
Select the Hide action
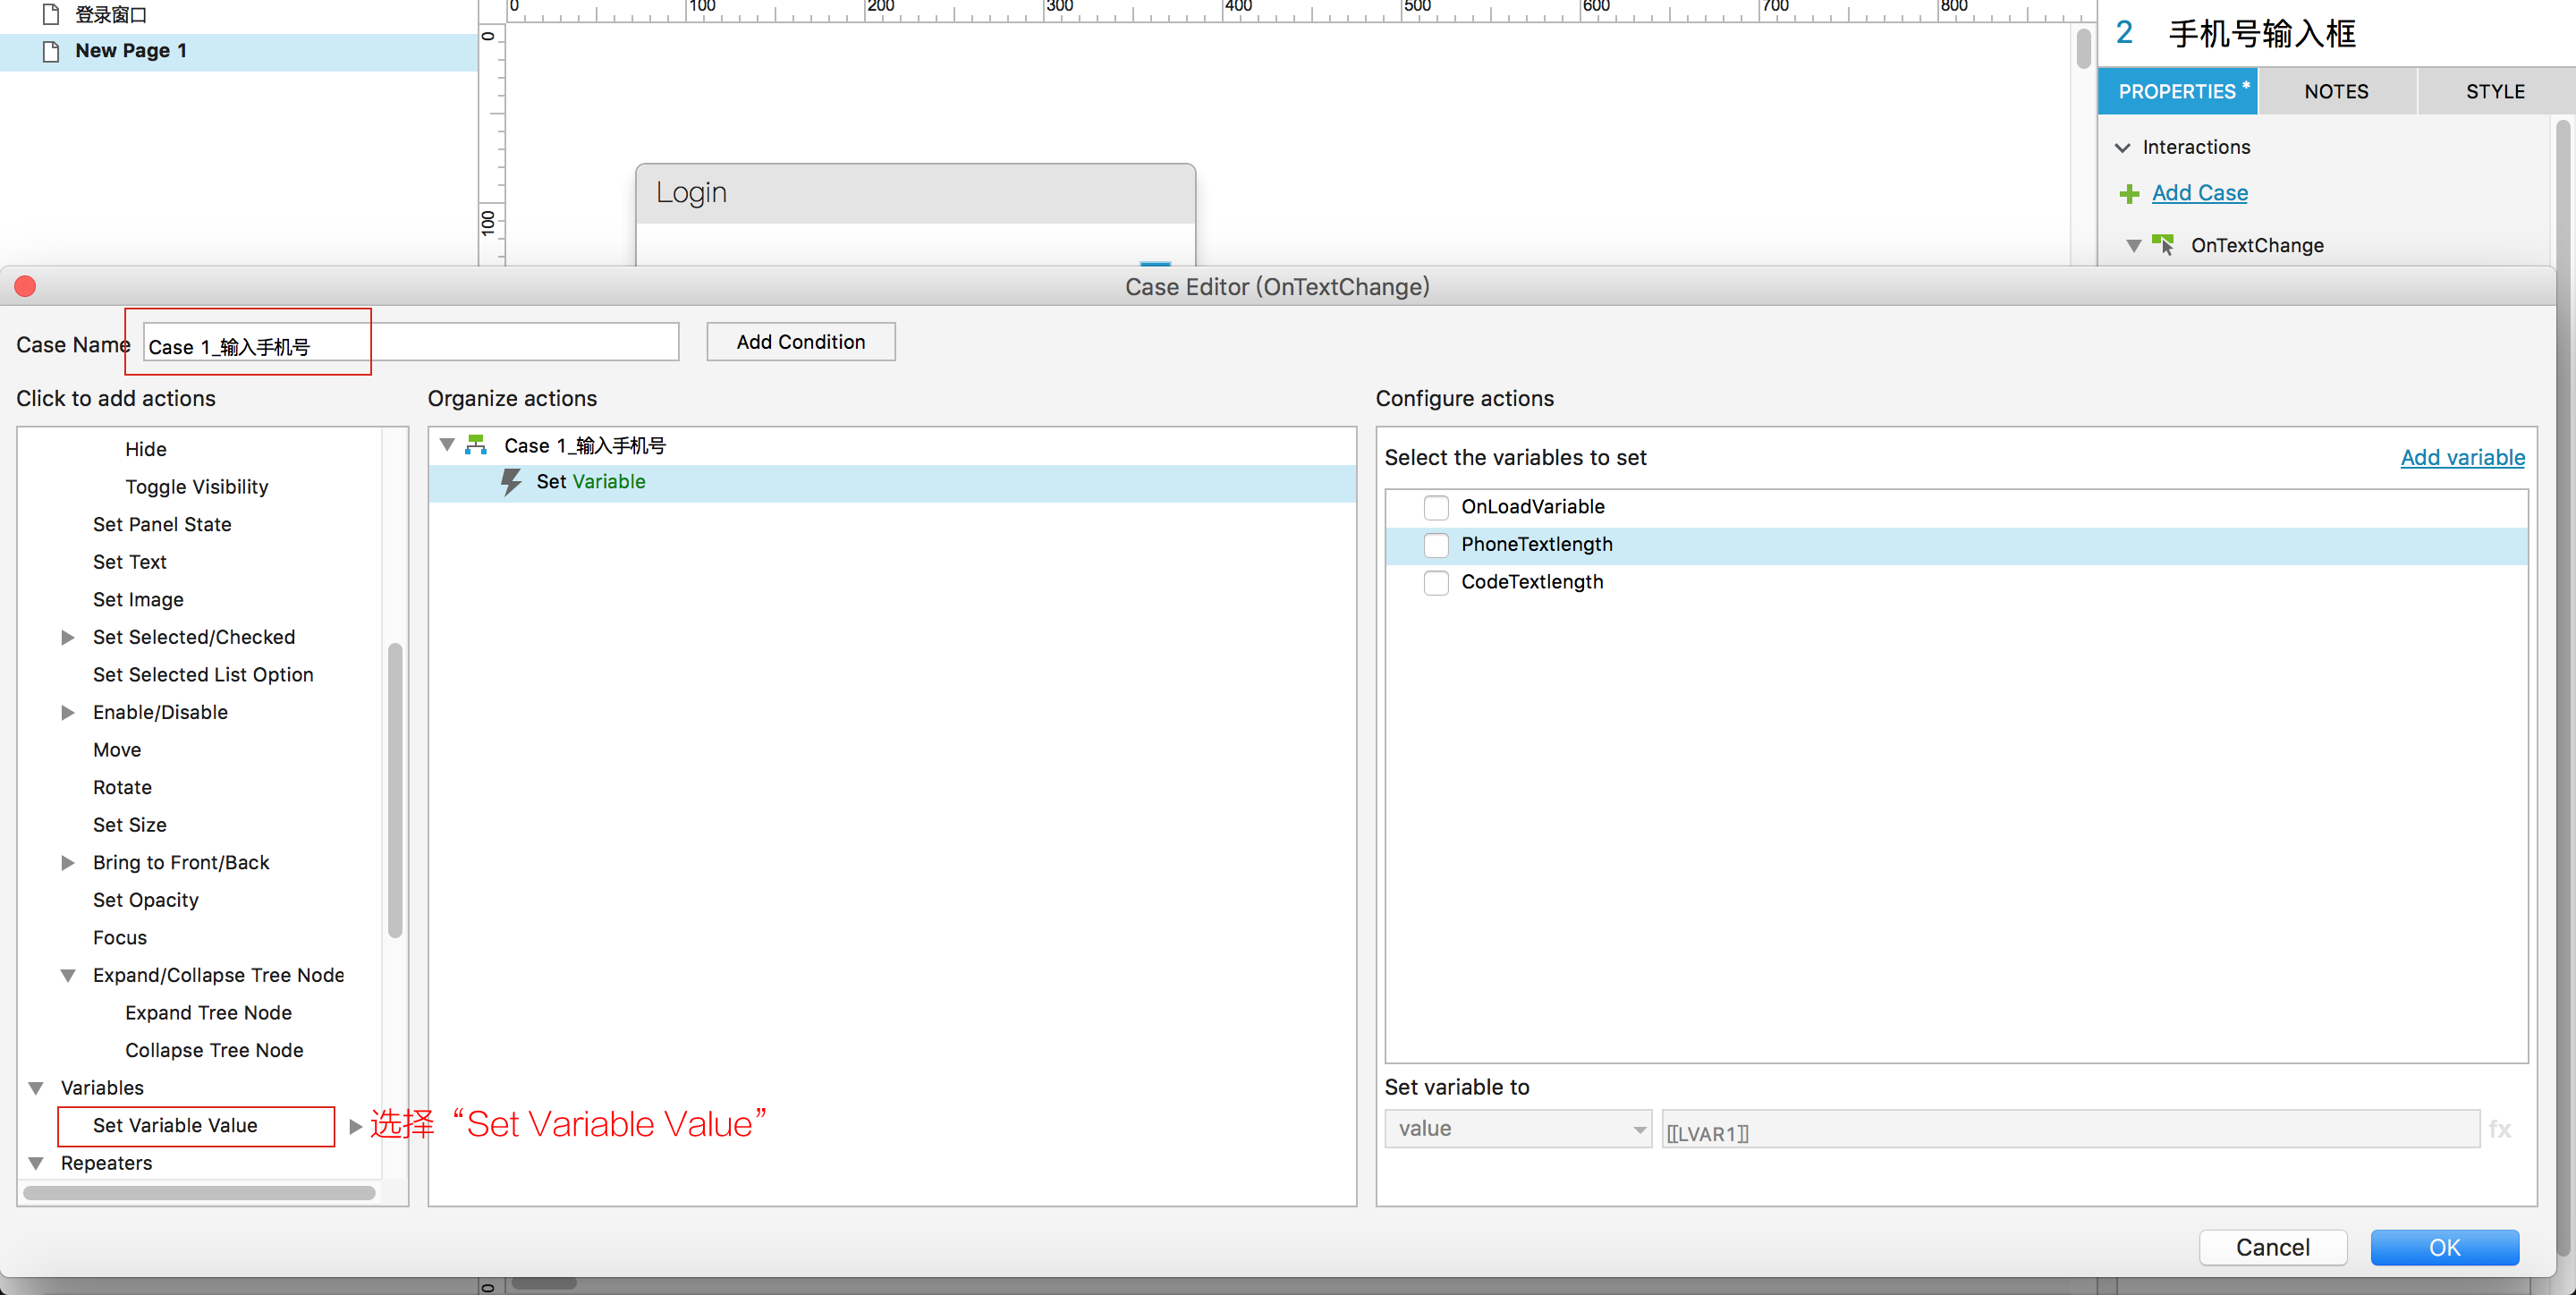coord(146,450)
